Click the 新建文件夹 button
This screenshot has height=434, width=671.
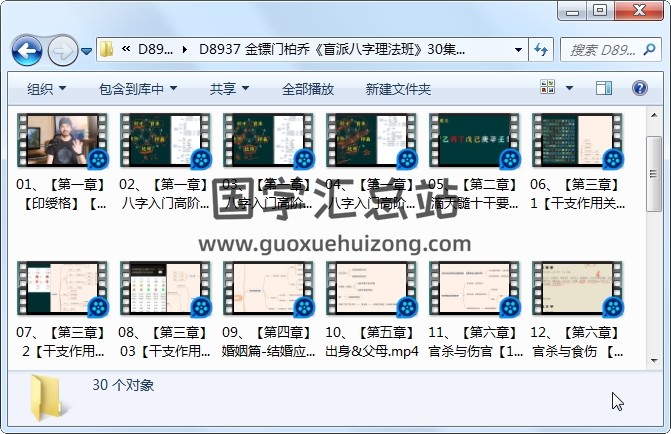[398, 89]
